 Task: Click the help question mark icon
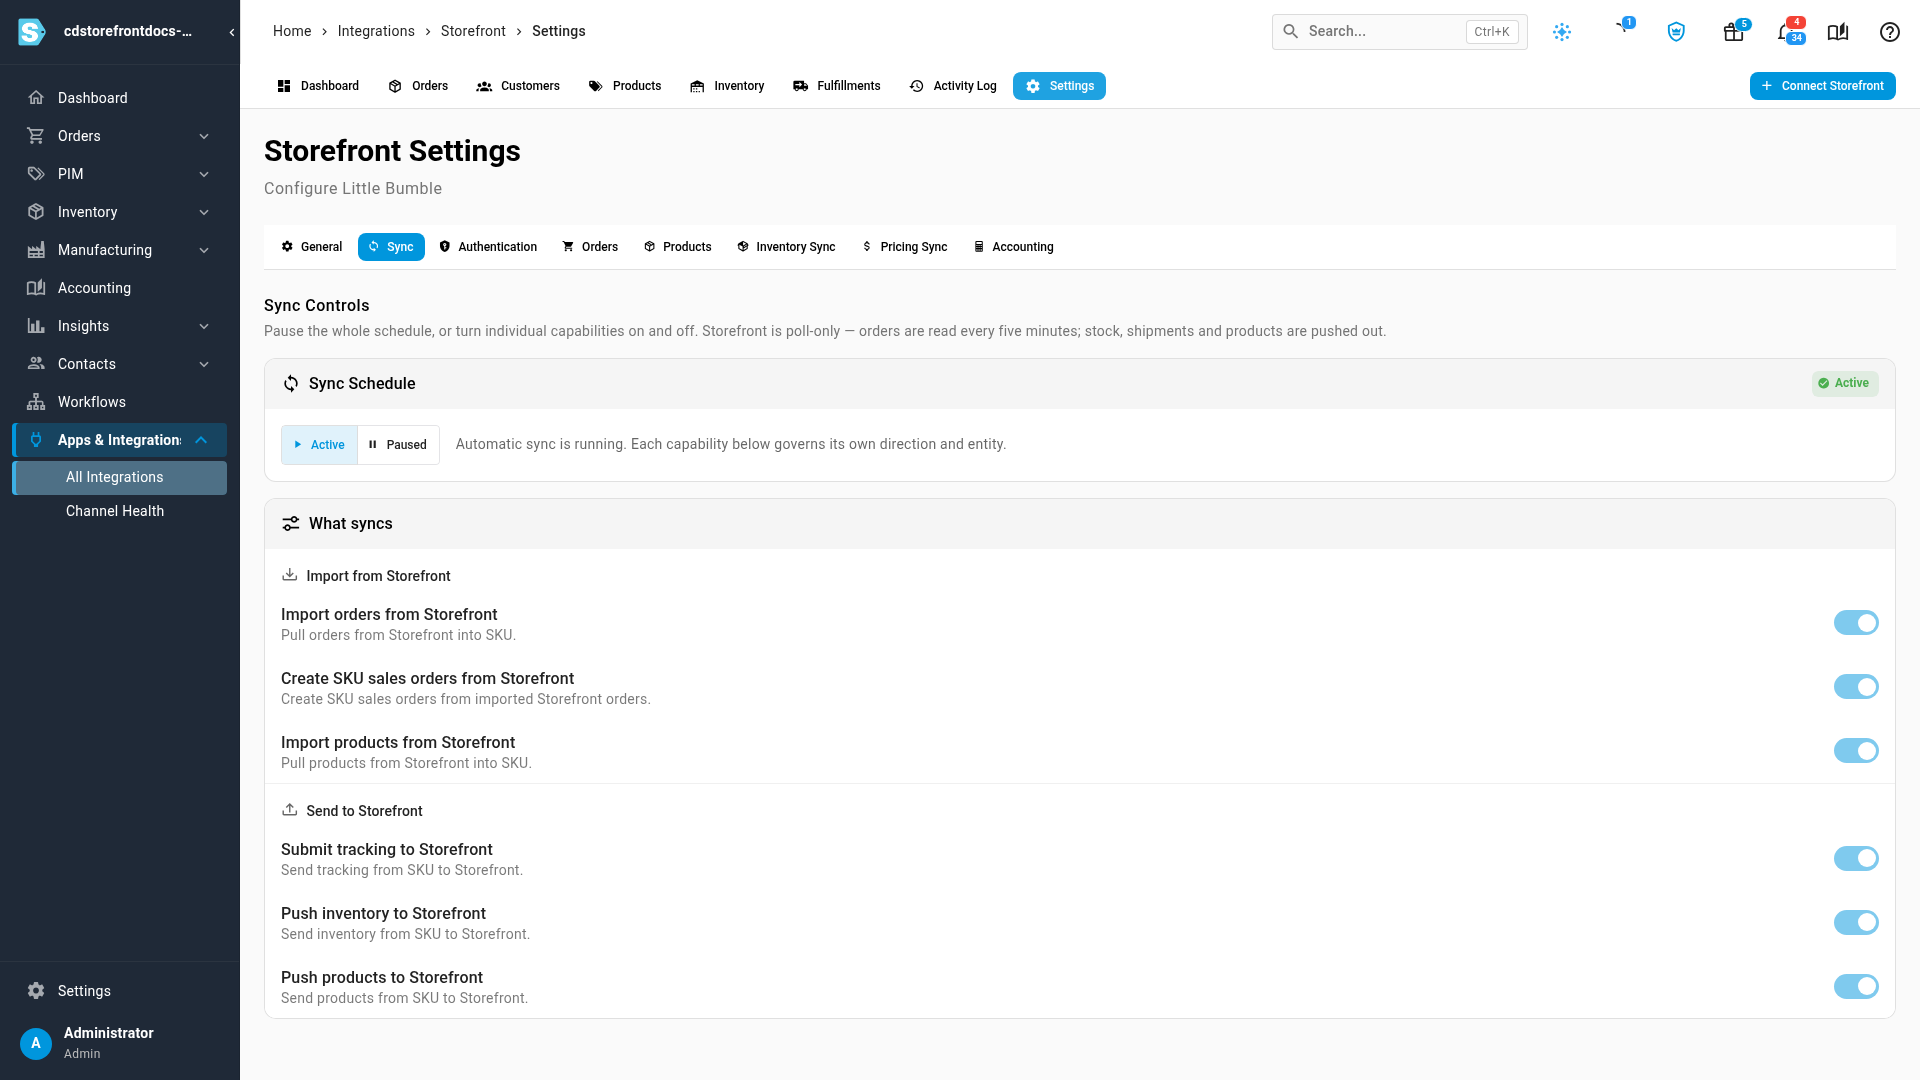point(1889,32)
